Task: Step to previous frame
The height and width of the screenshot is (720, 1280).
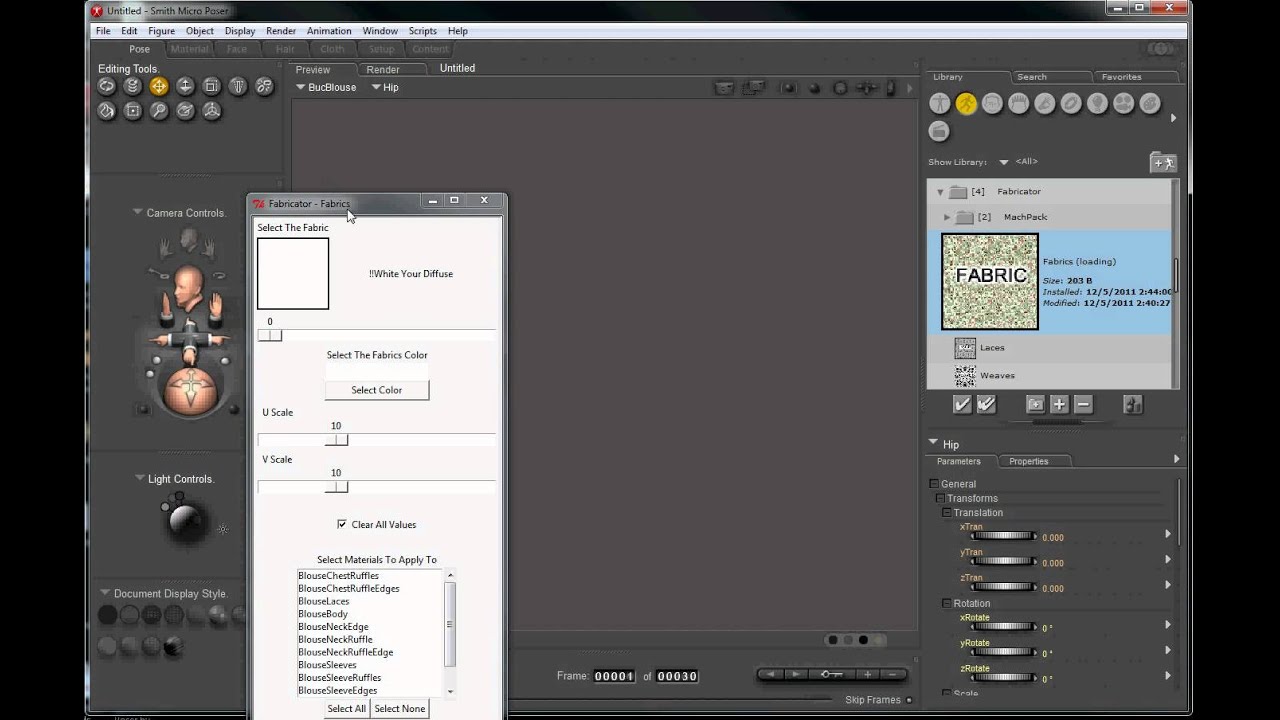Action: point(770,674)
